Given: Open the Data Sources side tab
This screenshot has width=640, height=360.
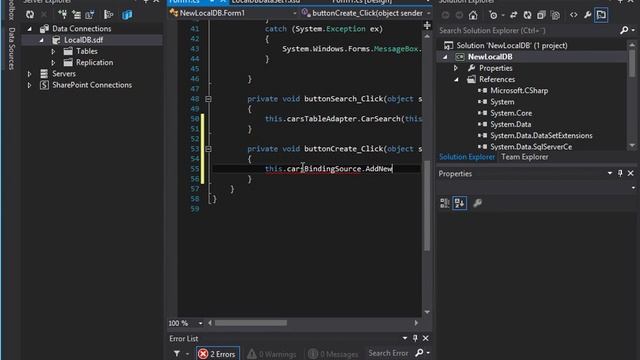Looking at the screenshot, I should click(x=12, y=49).
